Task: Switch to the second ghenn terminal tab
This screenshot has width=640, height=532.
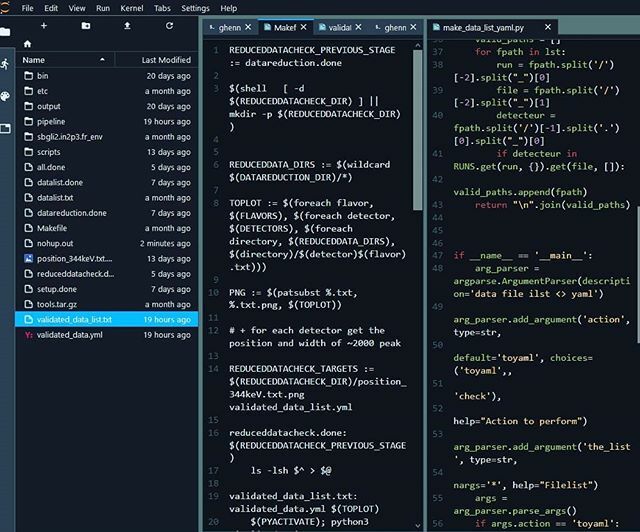Action: click(395, 27)
